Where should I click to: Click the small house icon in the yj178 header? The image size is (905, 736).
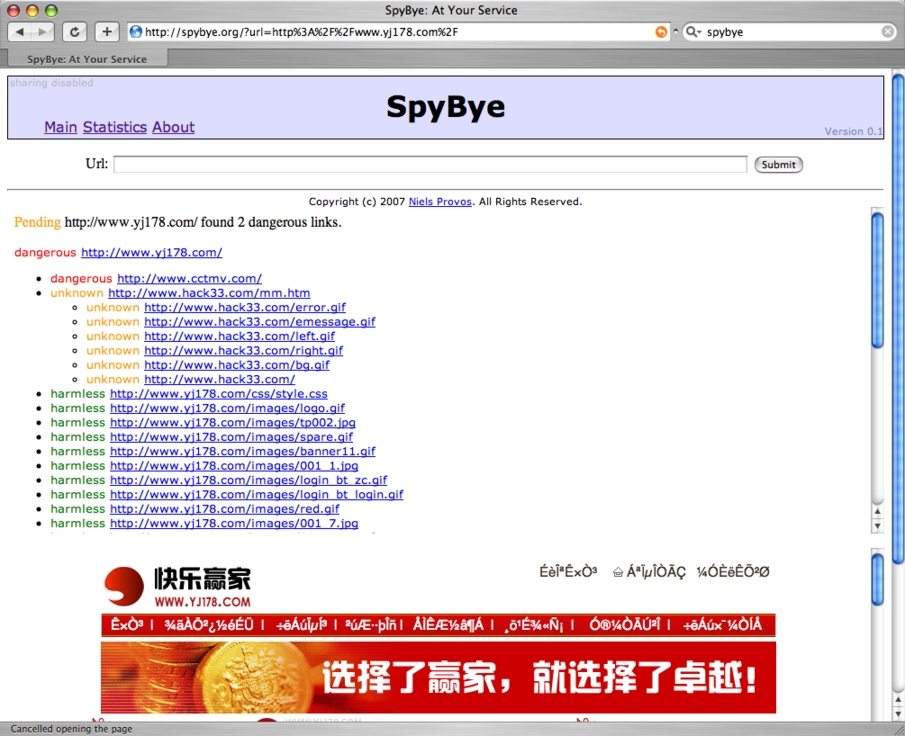pyautogui.click(x=618, y=572)
